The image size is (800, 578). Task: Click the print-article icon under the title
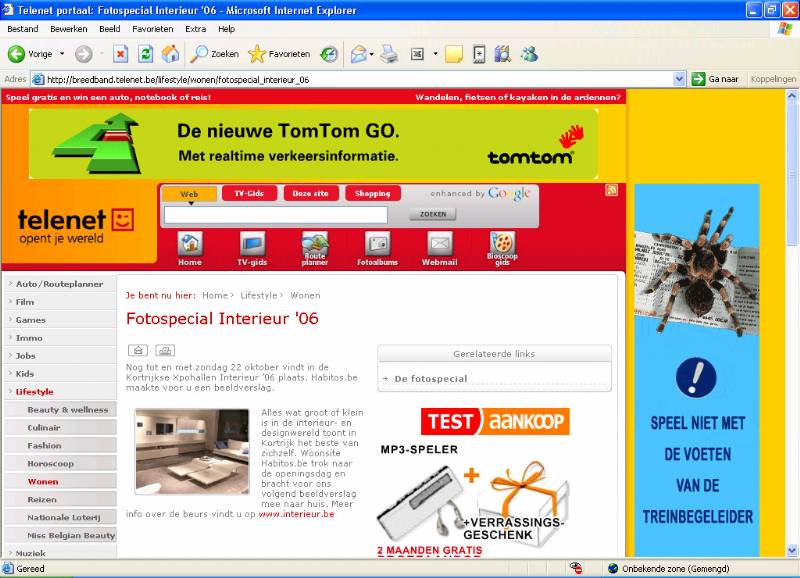(165, 350)
